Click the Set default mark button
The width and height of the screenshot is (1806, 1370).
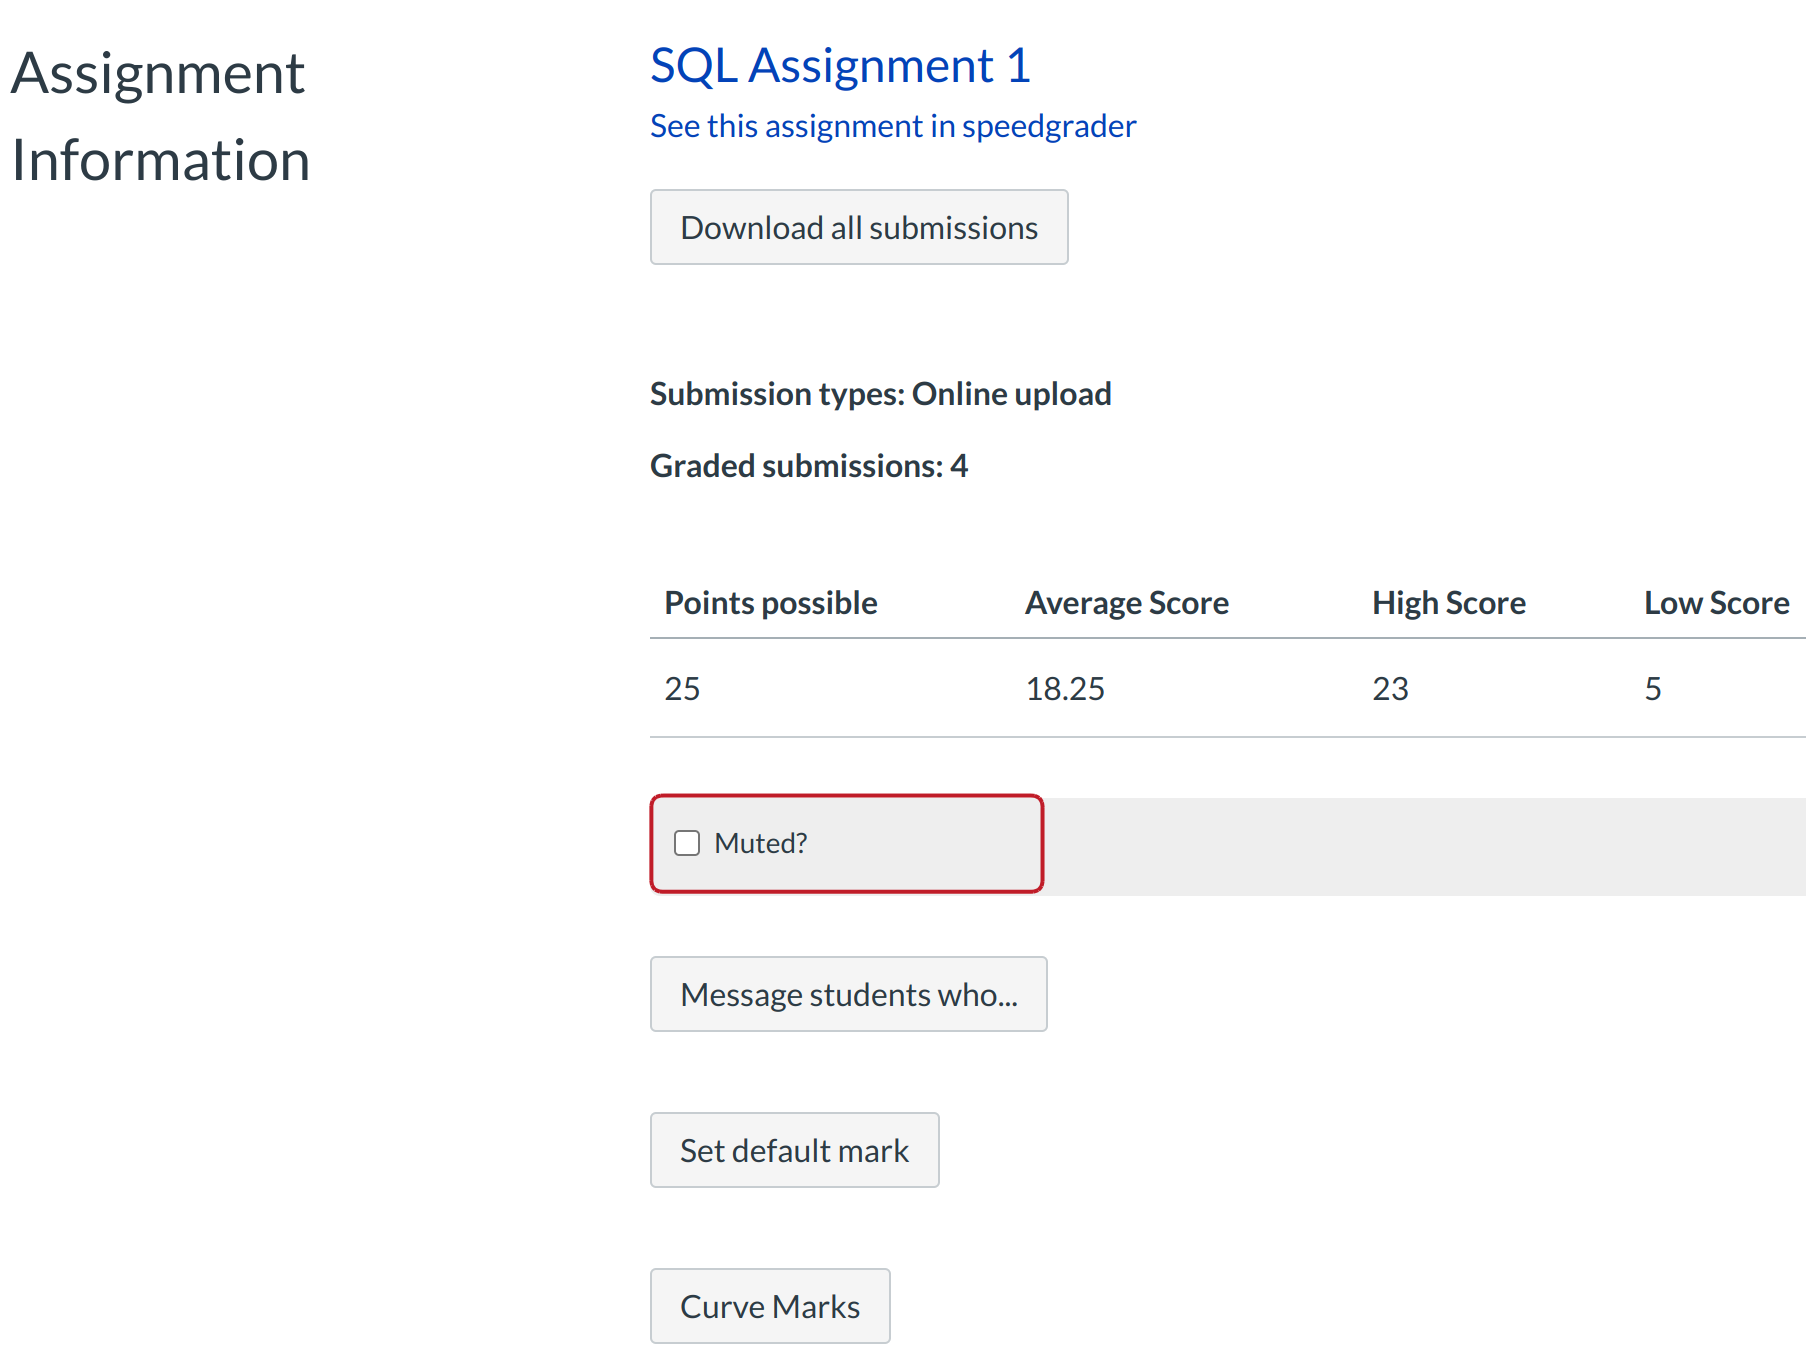(x=794, y=1150)
